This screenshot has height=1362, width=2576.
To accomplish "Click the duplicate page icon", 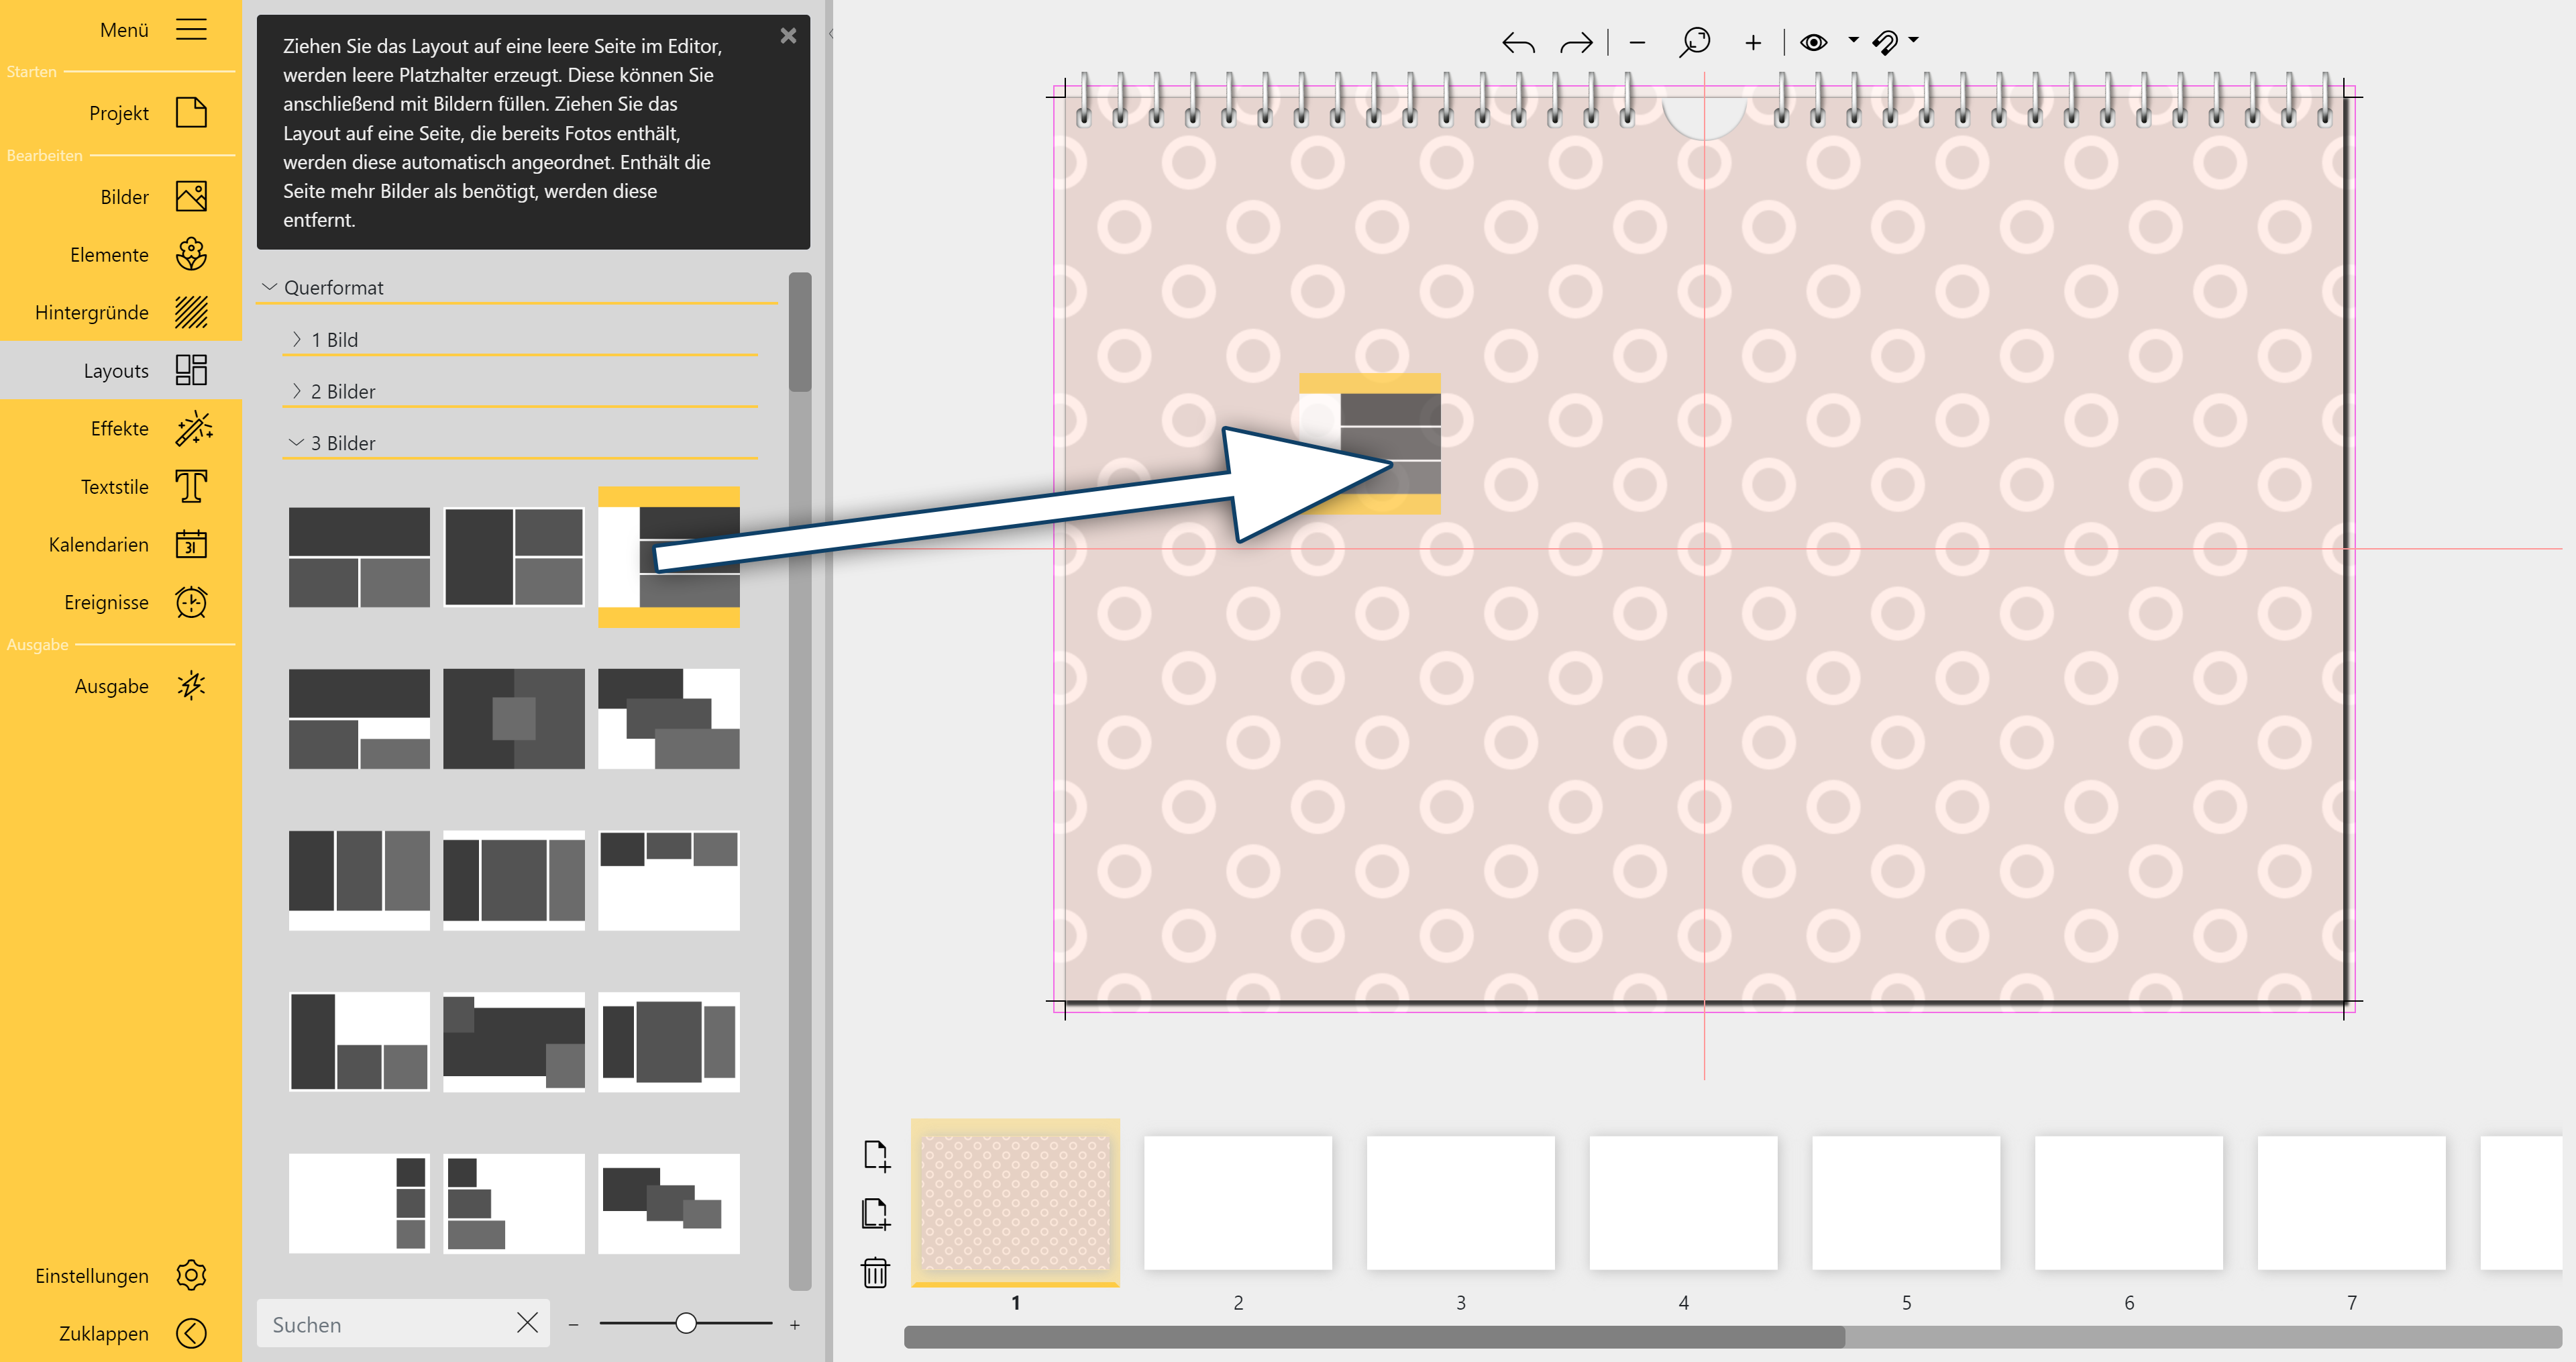I will [x=875, y=1213].
